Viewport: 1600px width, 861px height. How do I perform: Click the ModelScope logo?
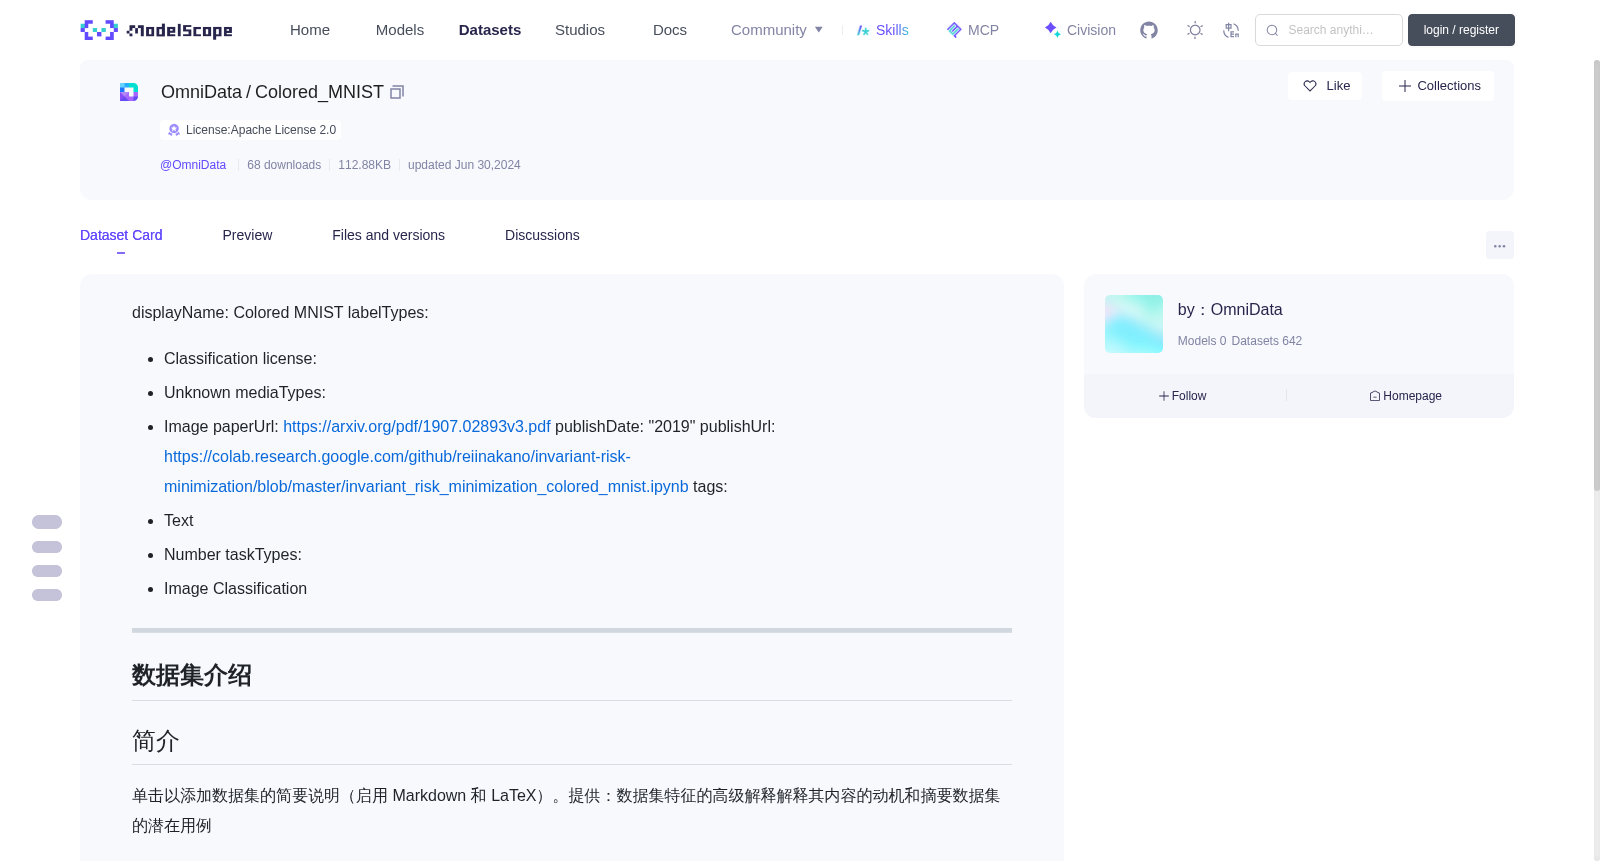[x=156, y=30]
